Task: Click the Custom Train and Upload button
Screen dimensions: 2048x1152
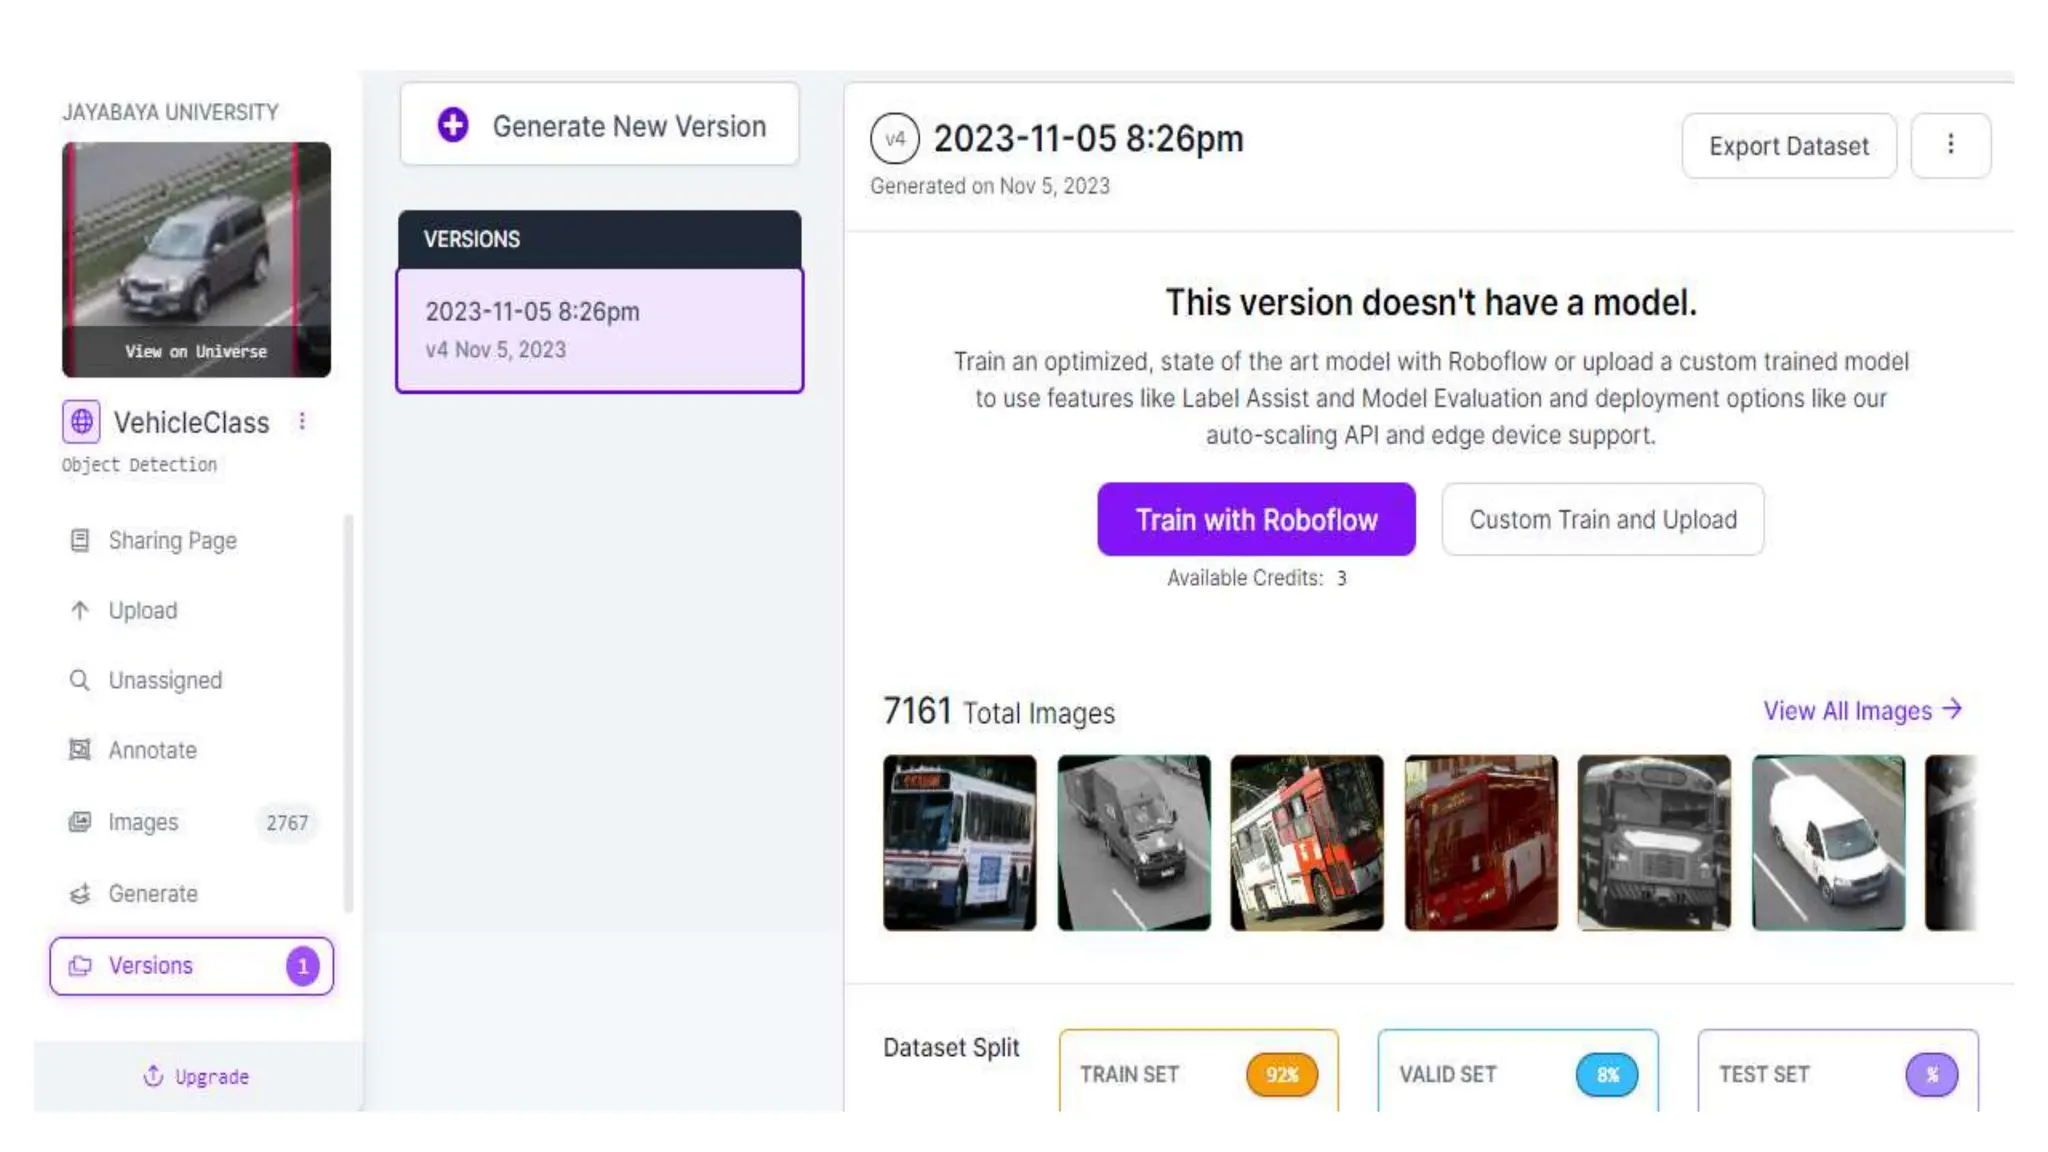Action: click(1602, 520)
